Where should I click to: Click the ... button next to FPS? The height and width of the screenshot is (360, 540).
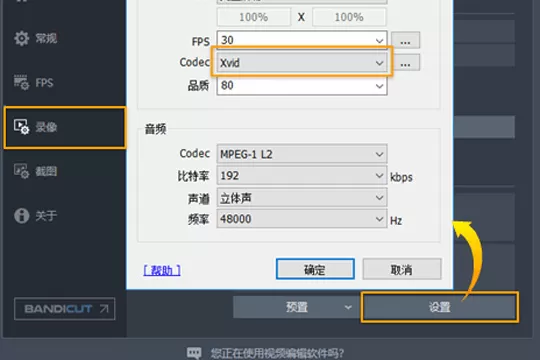pyautogui.click(x=405, y=40)
